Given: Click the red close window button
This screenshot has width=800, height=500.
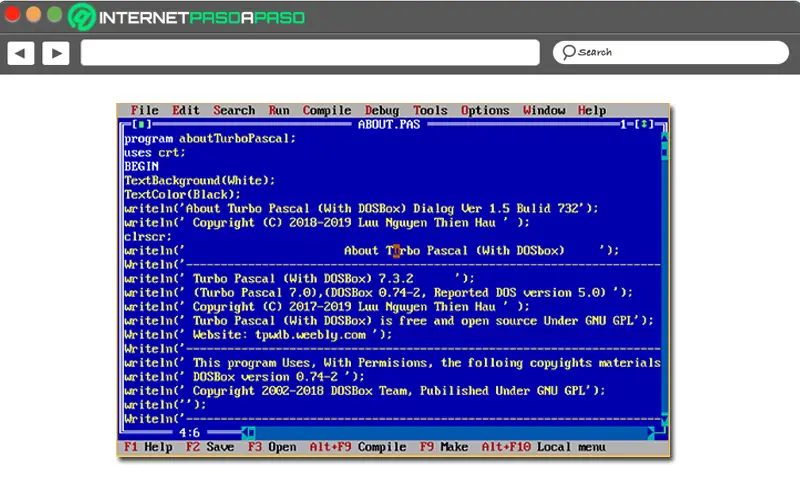Looking at the screenshot, I should pos(12,14).
